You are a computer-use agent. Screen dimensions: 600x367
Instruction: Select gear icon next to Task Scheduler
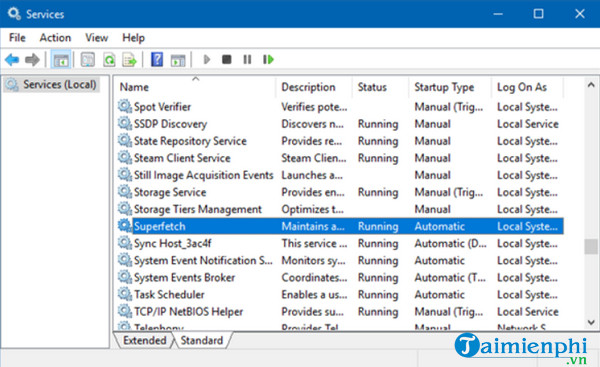pyautogui.click(x=124, y=294)
